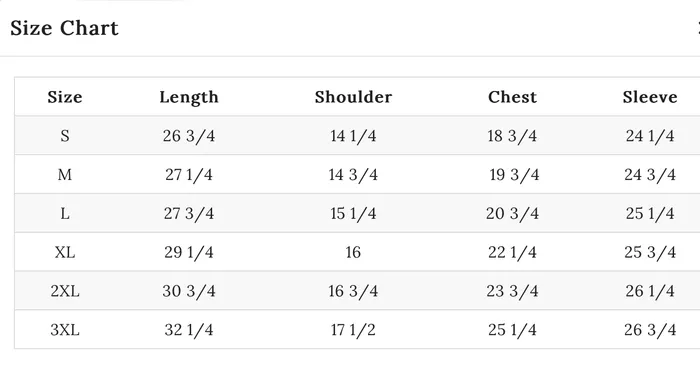
Task: Click the L size row label
Action: [65, 213]
